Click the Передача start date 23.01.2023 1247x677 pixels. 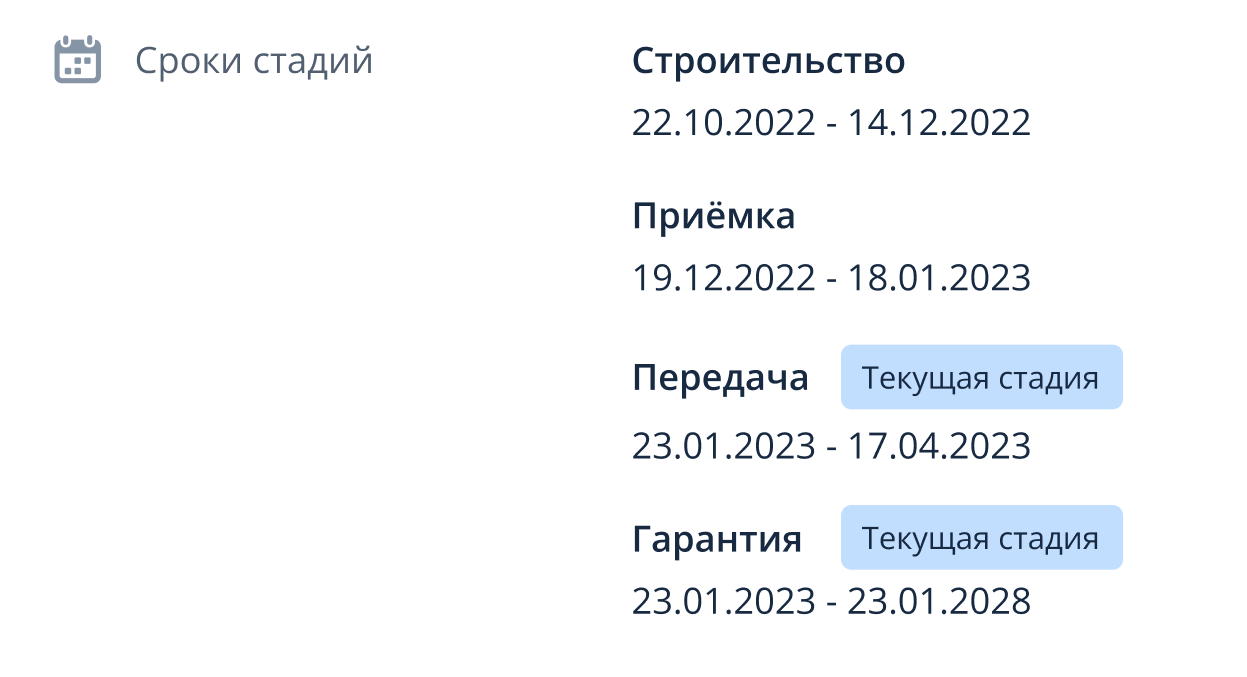coord(723,445)
